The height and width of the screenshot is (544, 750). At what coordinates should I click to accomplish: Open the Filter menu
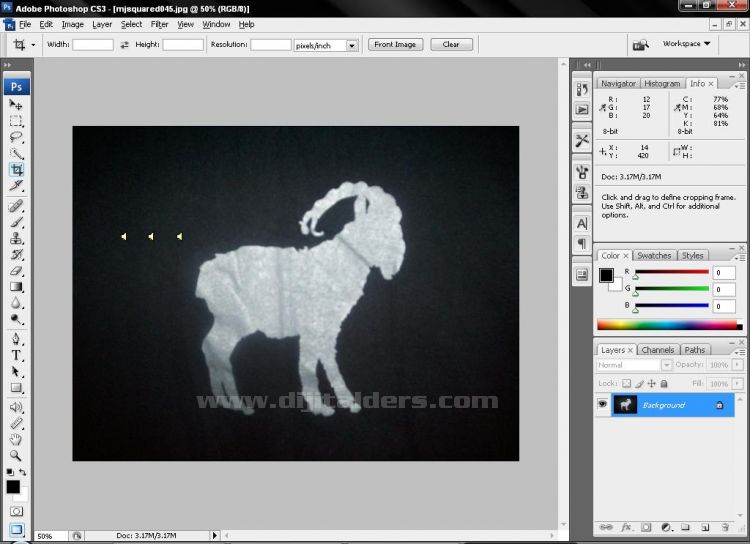159,24
